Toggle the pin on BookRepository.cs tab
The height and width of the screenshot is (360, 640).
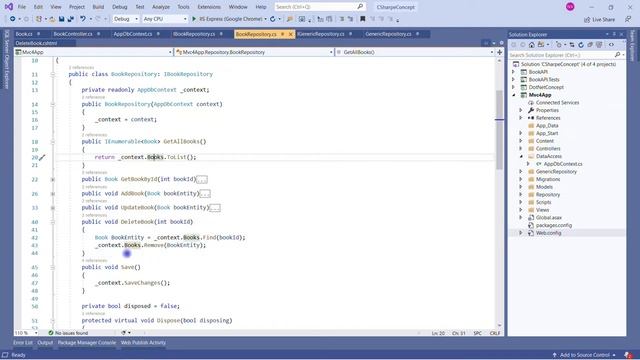coord(282,34)
